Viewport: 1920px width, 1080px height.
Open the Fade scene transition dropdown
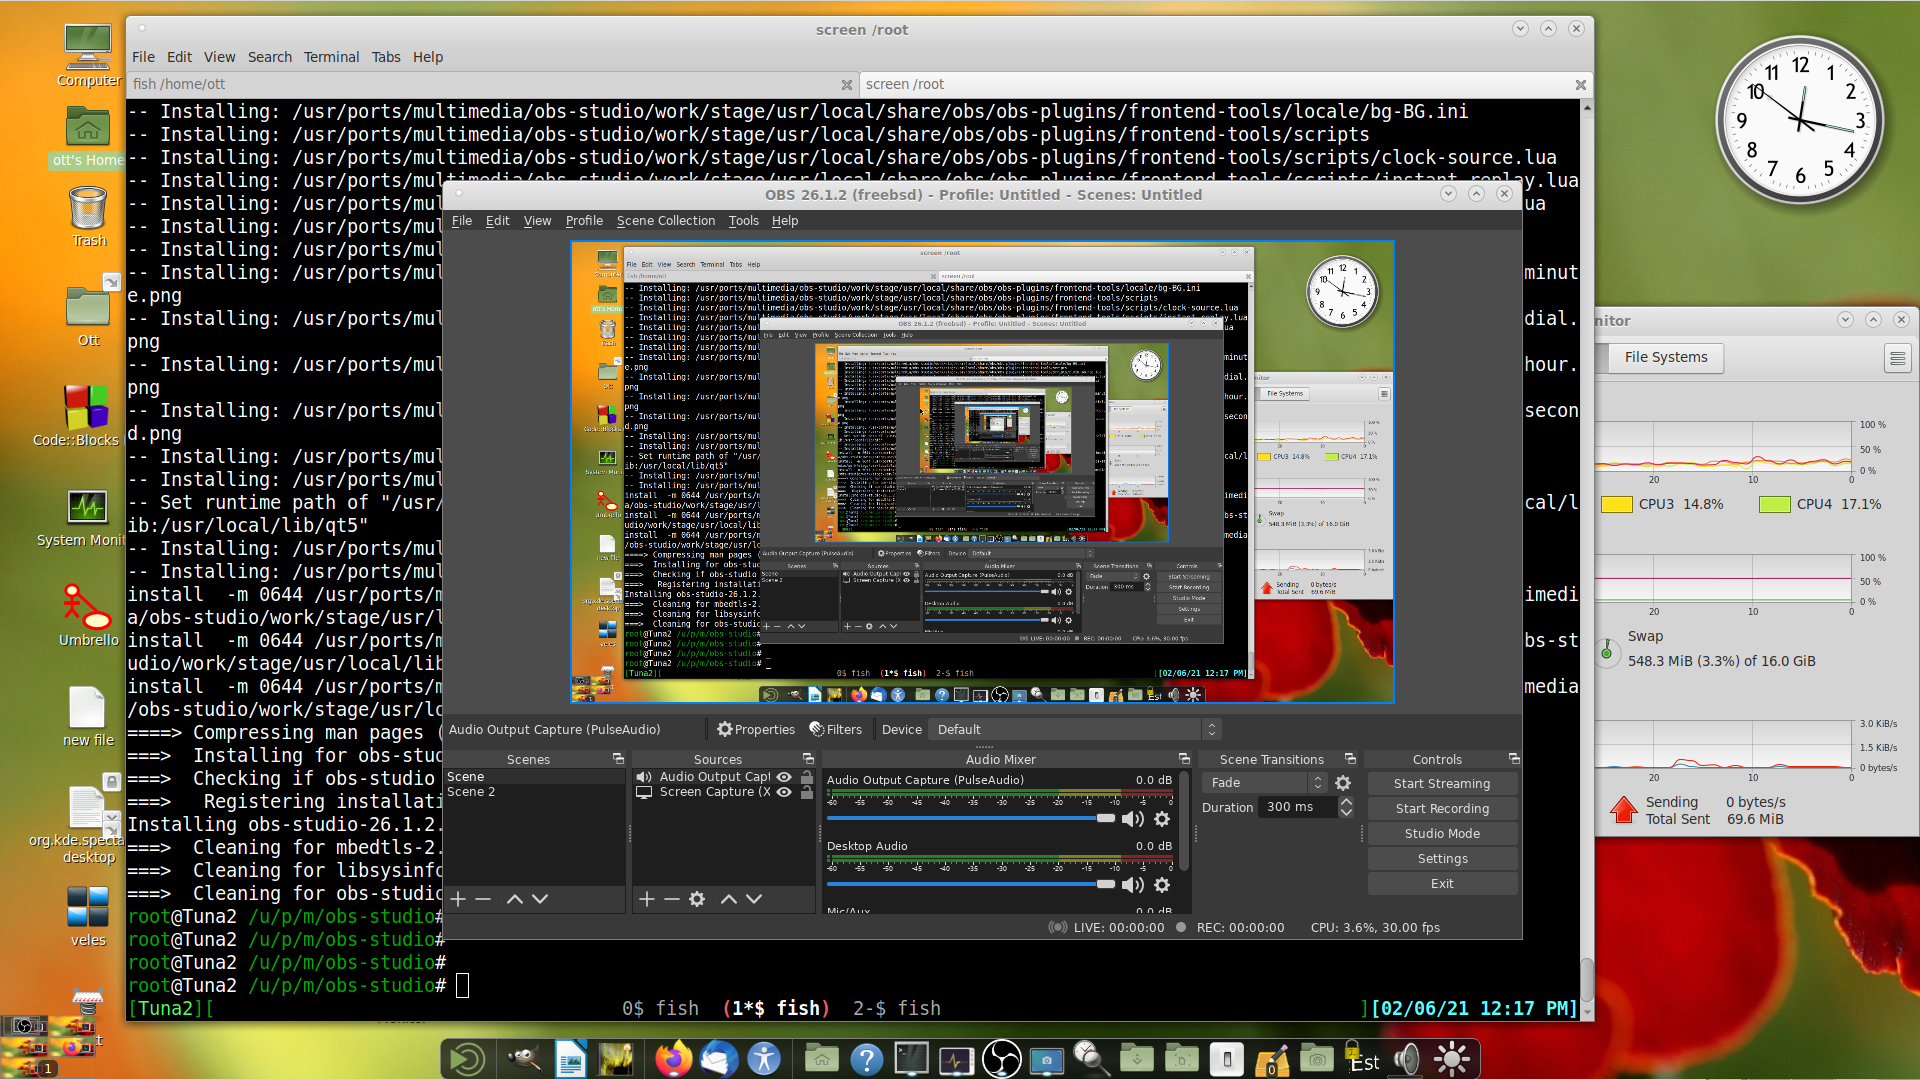click(x=1265, y=783)
